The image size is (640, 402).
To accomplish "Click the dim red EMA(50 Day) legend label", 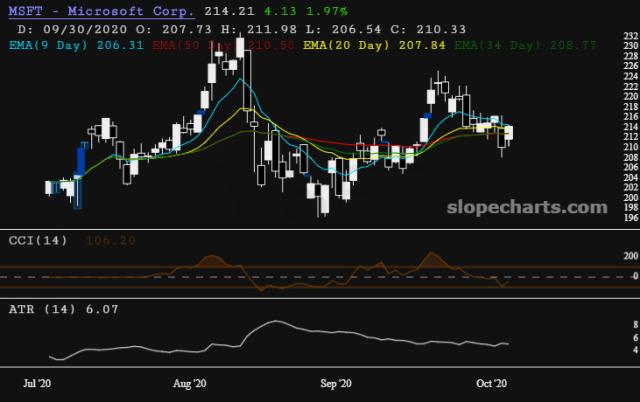I will pos(223,45).
